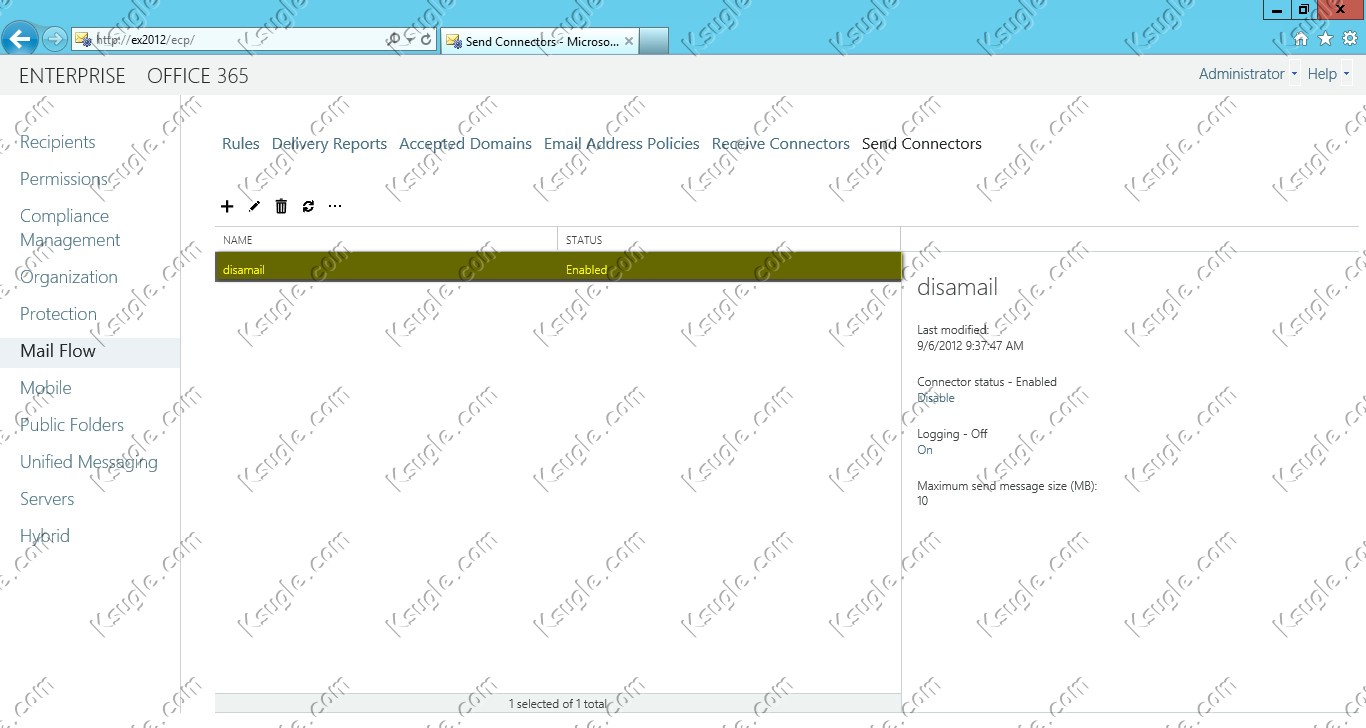Add a new send connector
1366x728 pixels.
[x=227, y=206]
